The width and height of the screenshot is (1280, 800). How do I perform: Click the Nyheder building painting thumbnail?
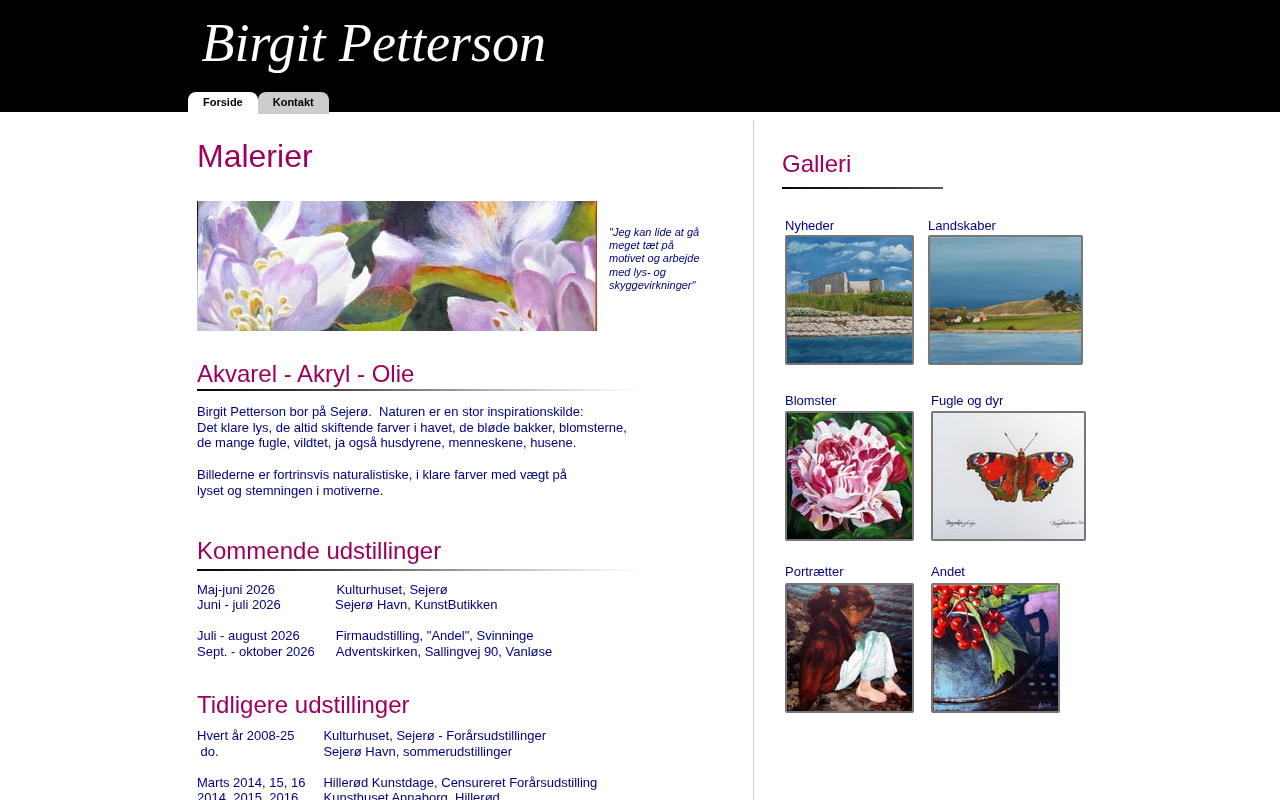point(849,300)
